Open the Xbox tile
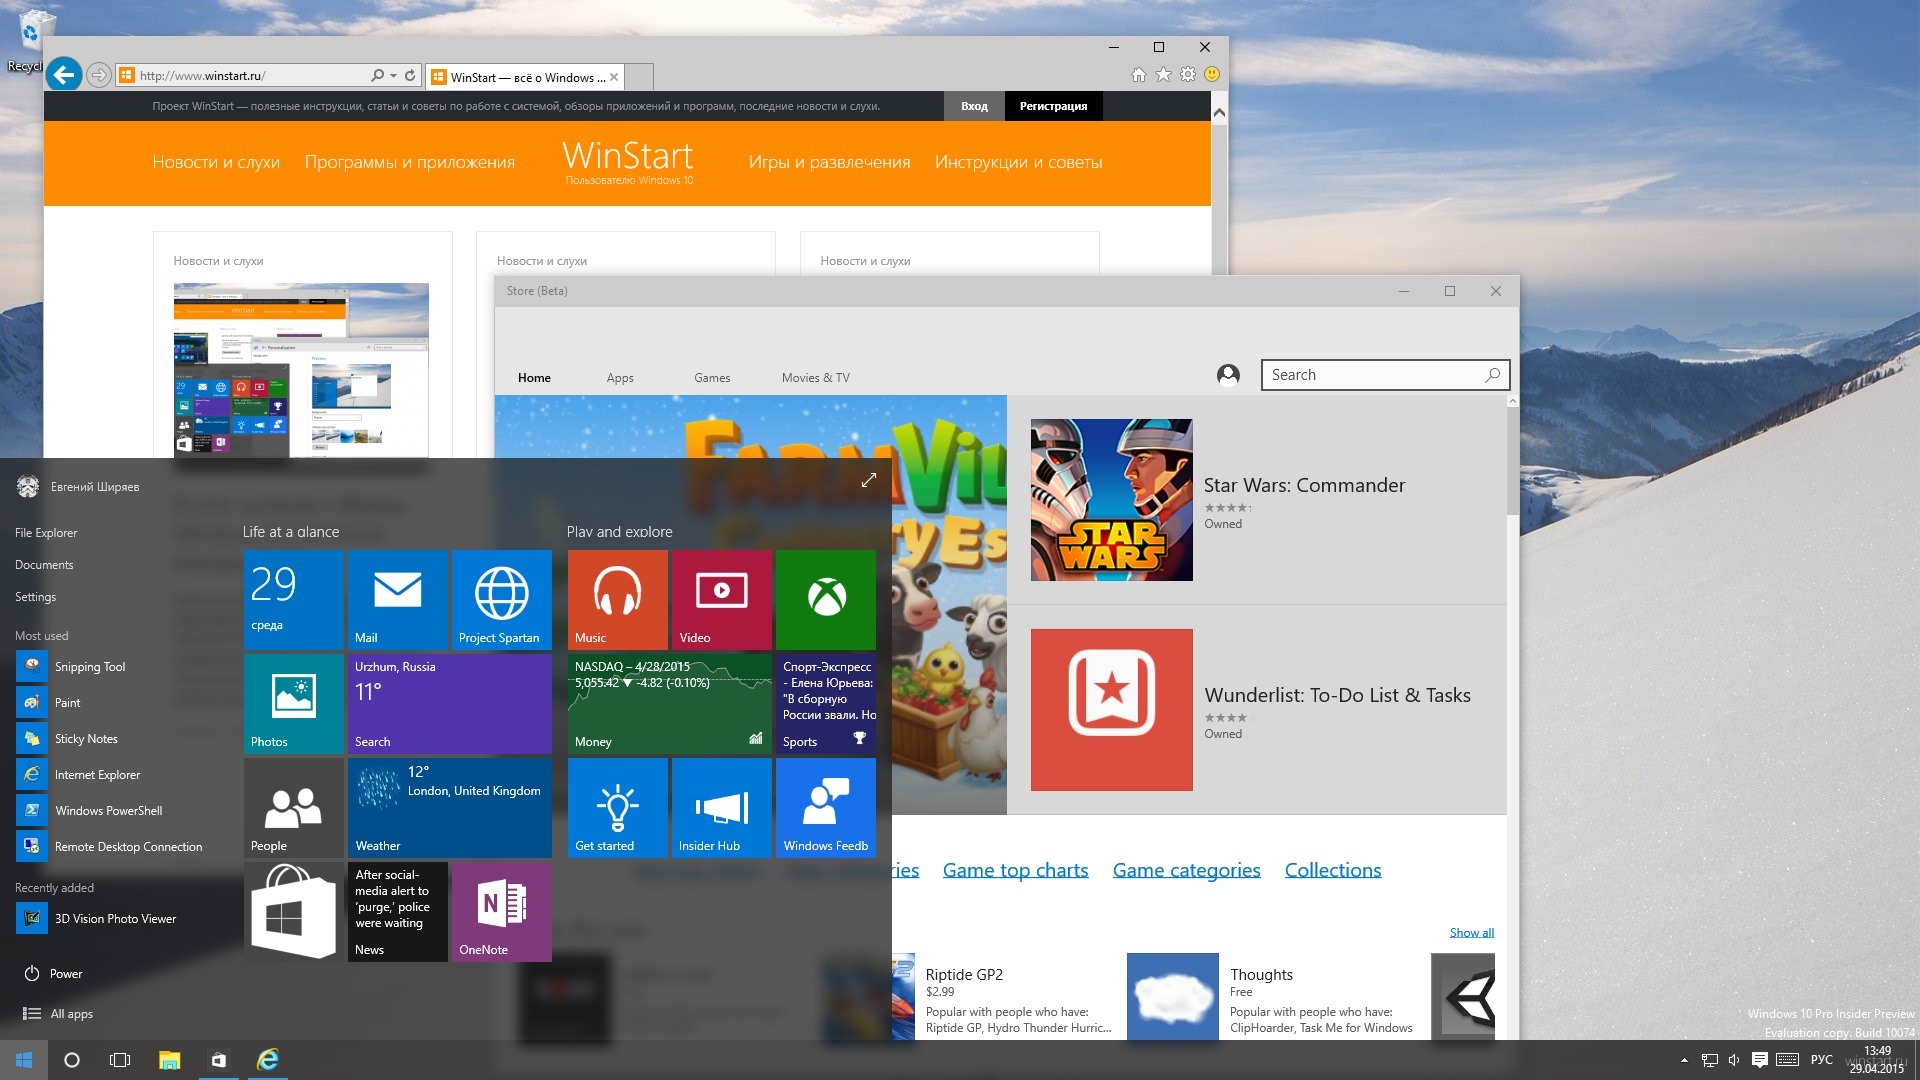The width and height of the screenshot is (1920, 1080). 825,599
